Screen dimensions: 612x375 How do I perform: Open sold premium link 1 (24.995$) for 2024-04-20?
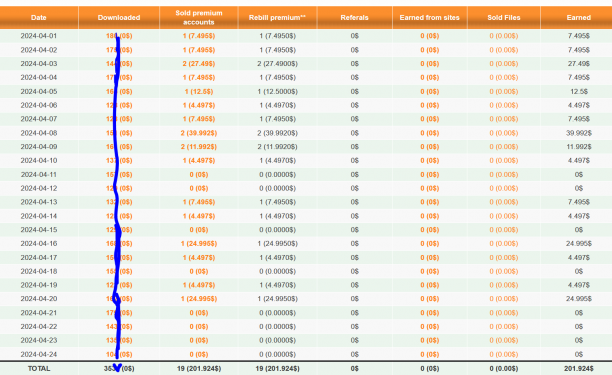199,299
